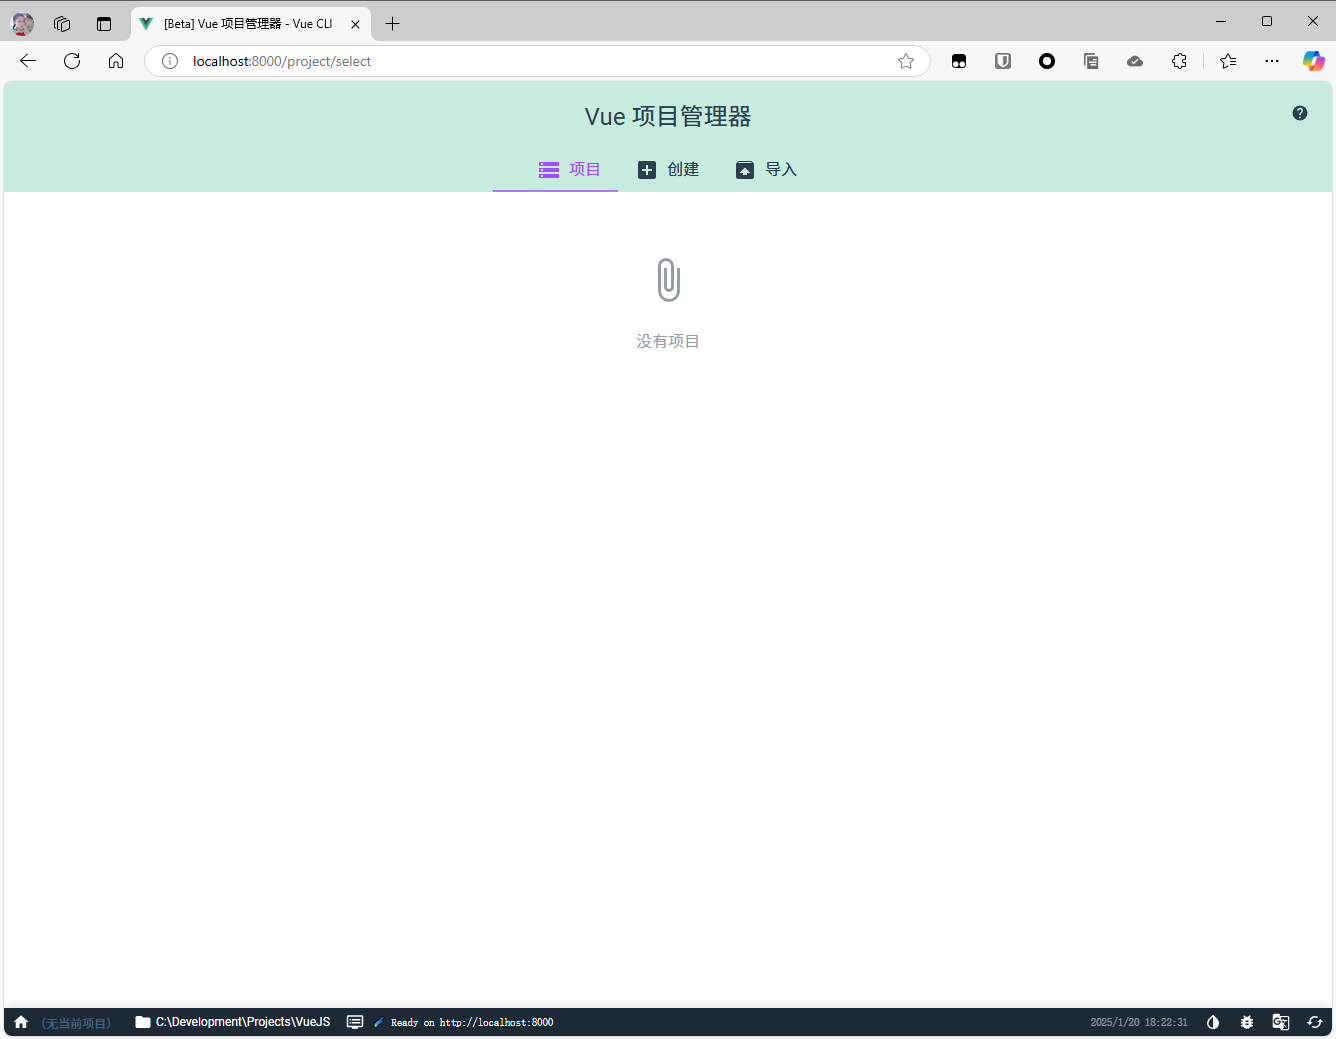Click the black circle extension icon

[1047, 61]
